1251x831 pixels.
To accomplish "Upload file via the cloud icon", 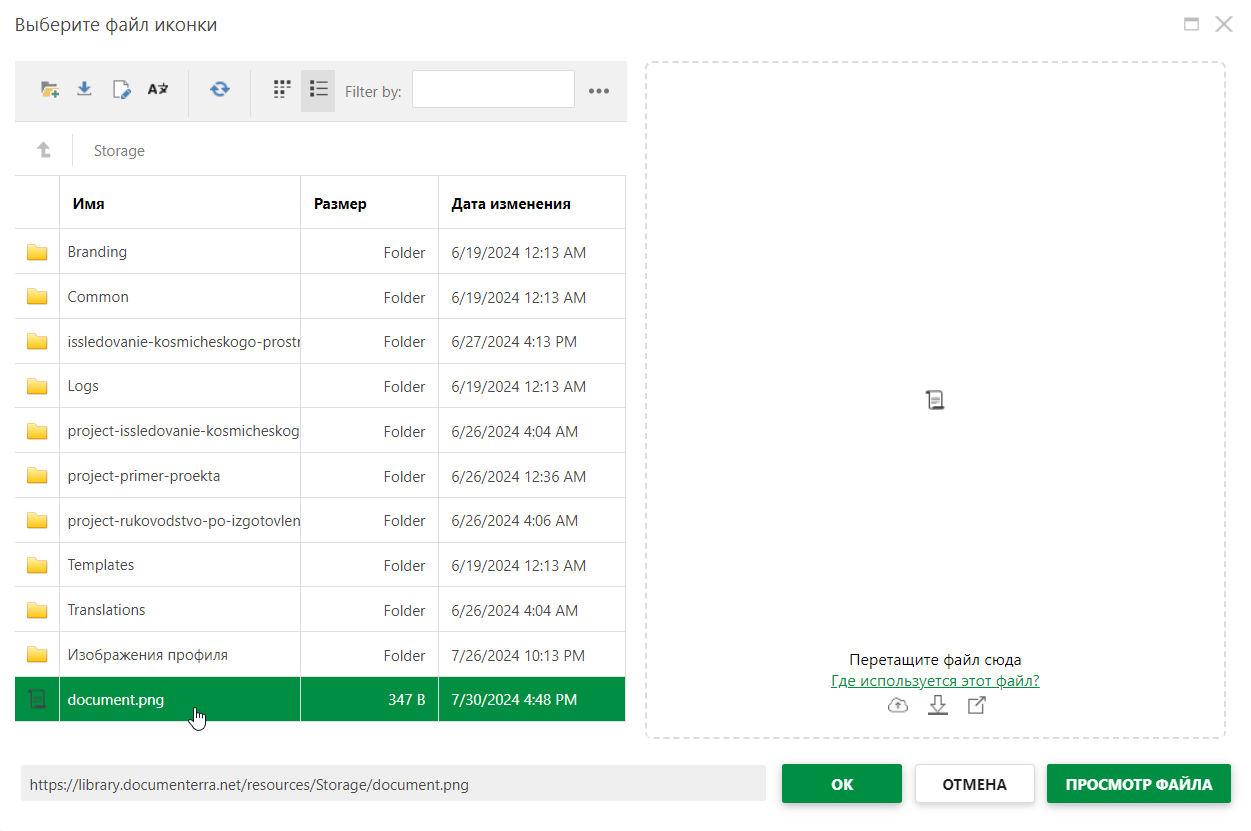I will click(898, 706).
